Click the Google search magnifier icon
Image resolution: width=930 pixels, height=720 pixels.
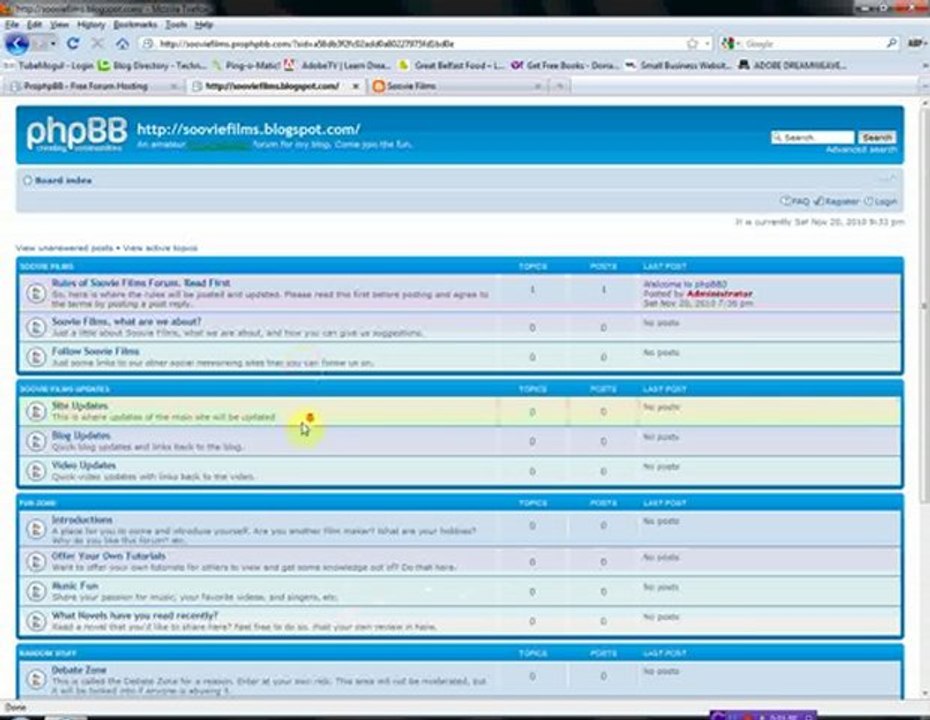coord(891,43)
